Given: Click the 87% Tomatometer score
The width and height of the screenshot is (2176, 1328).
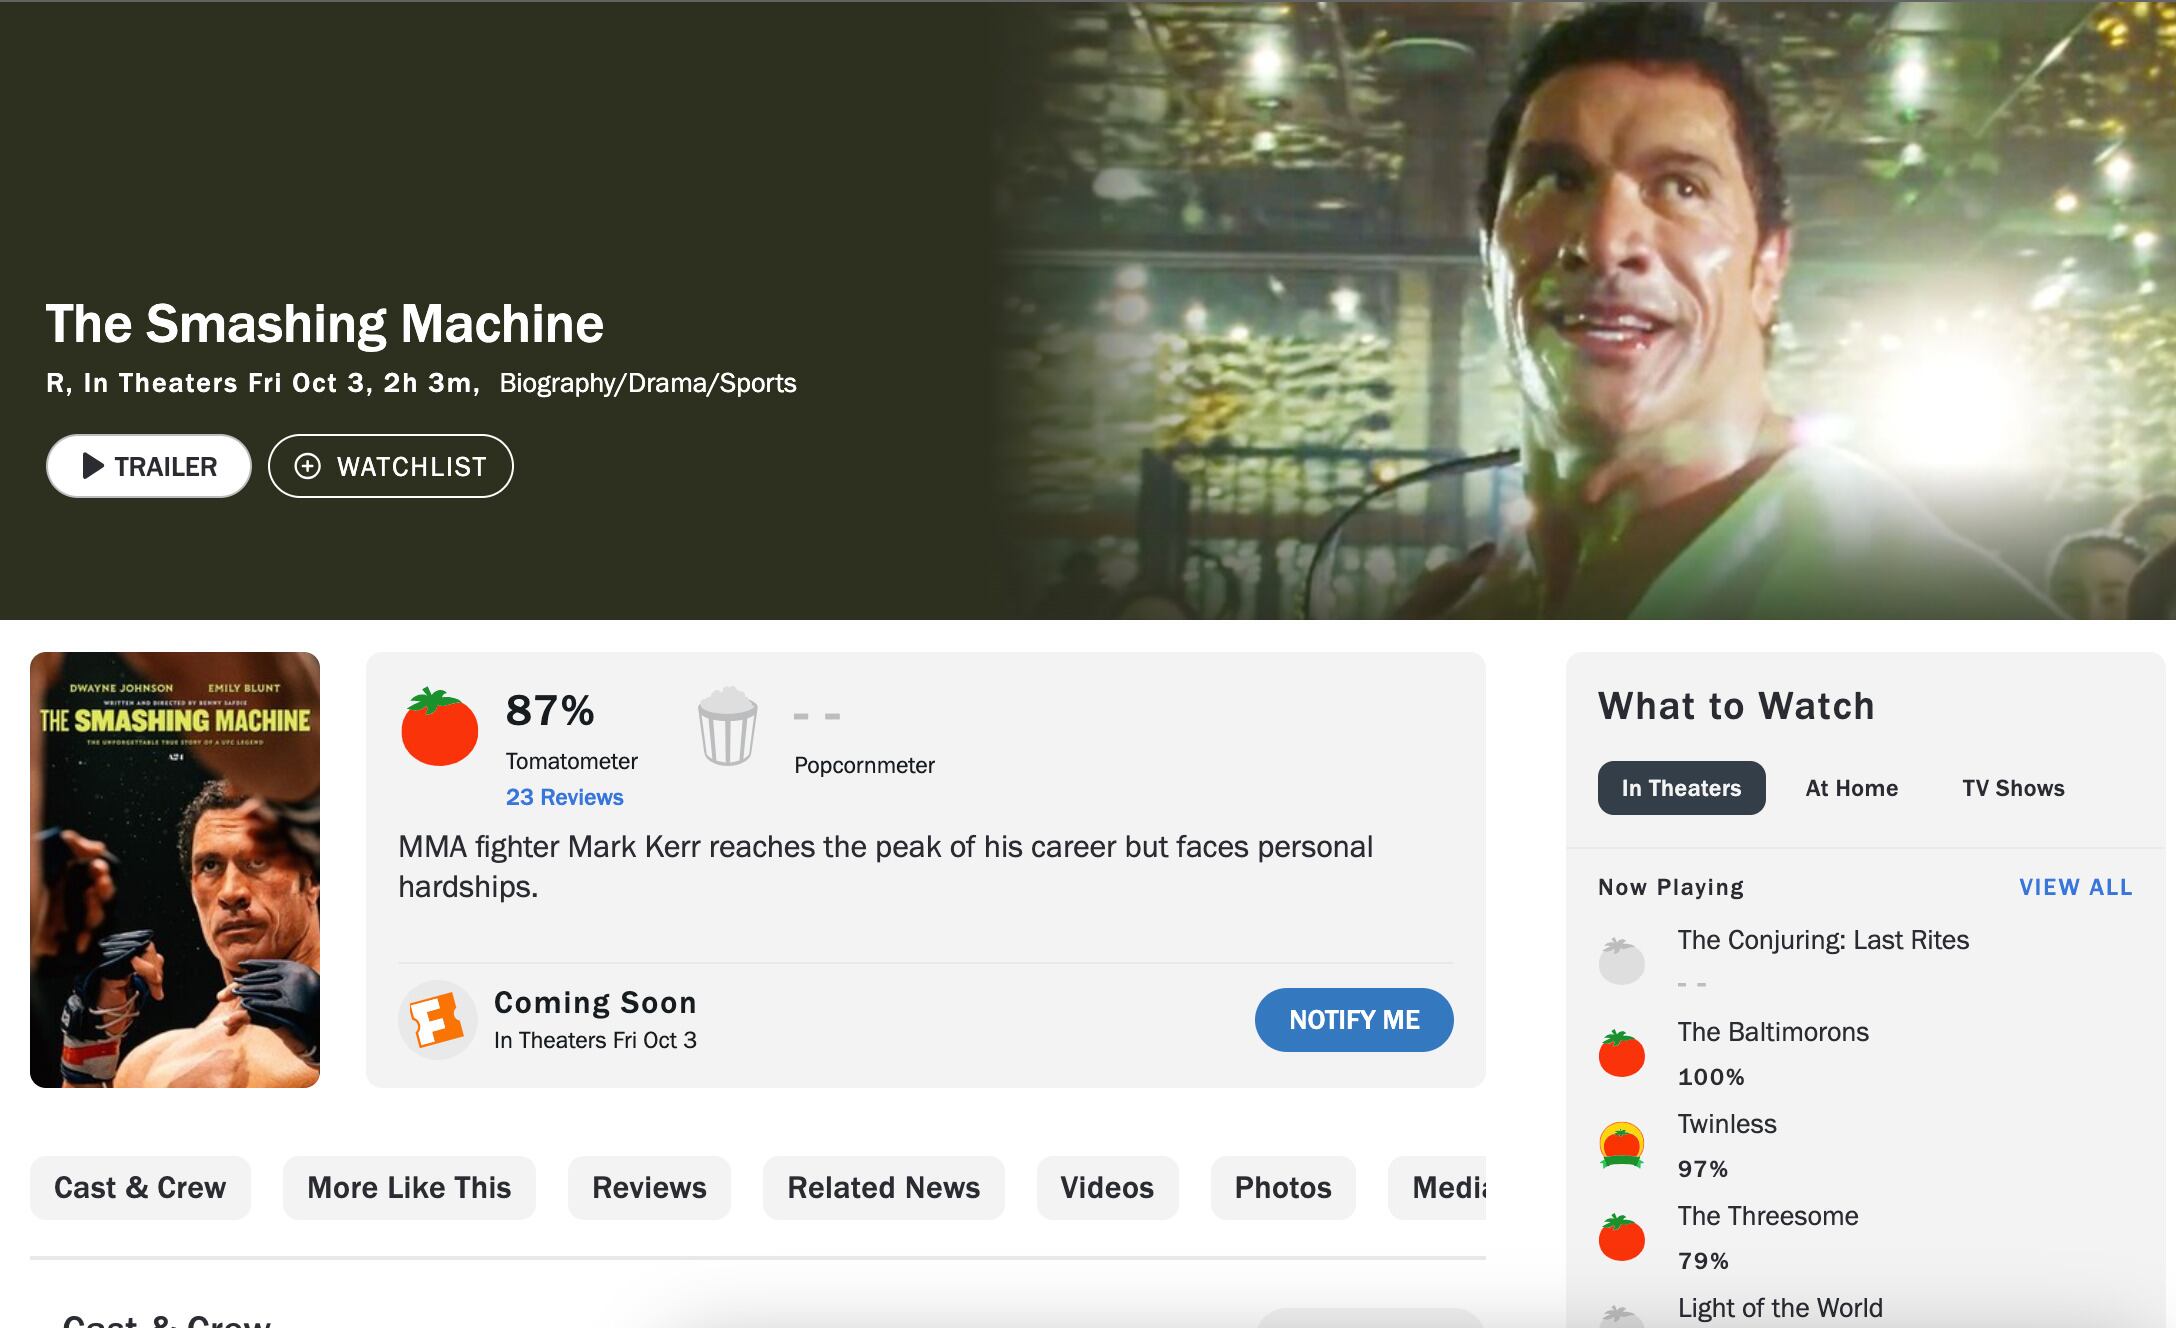Looking at the screenshot, I should pos(550,711).
